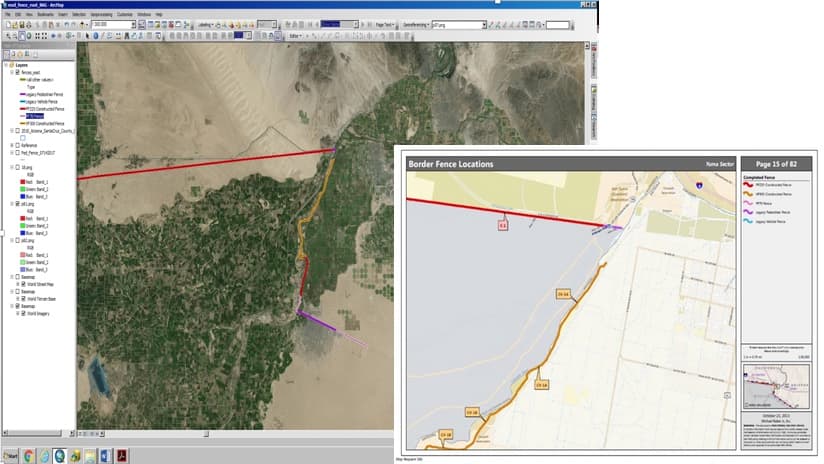Open the Editor dropdown menu
The width and height of the screenshot is (824, 464).
coord(295,36)
